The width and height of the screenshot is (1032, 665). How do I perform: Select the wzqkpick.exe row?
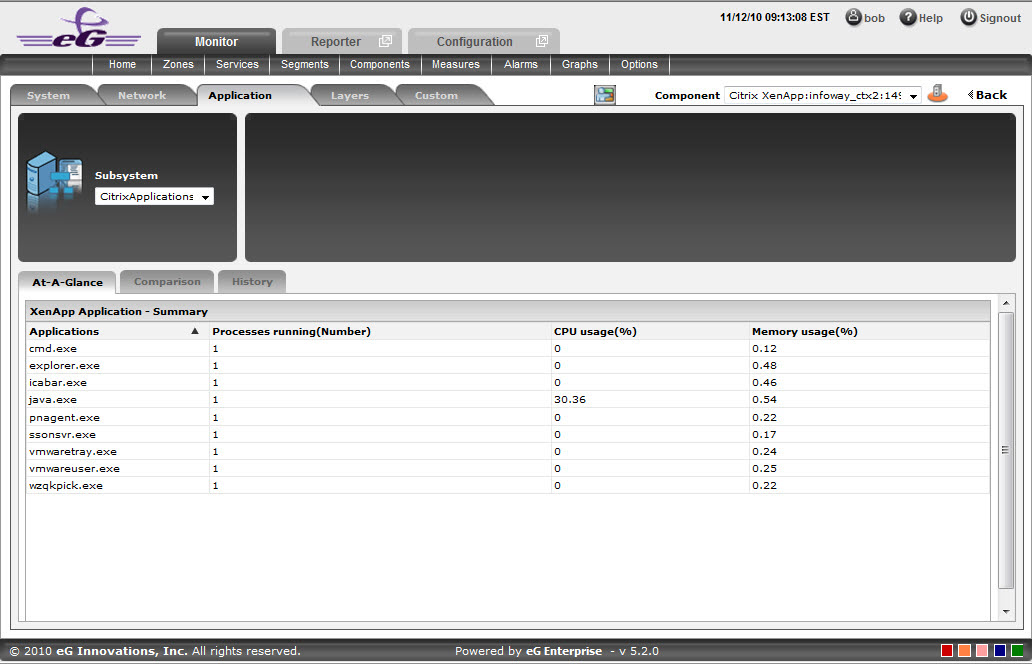(x=507, y=485)
